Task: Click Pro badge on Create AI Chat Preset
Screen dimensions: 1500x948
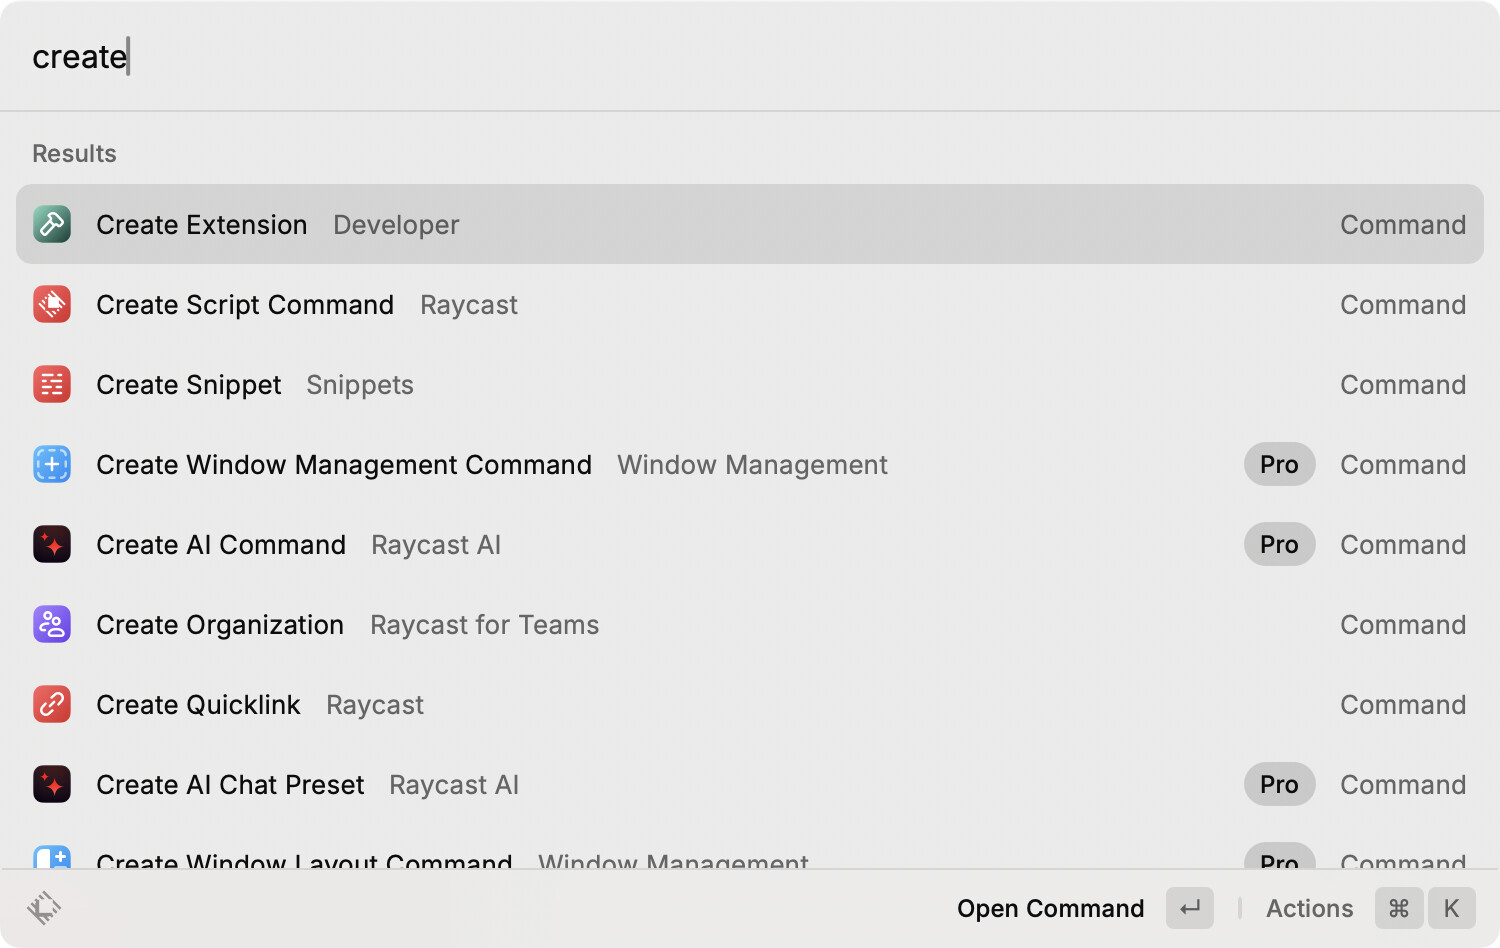Action: pyautogui.click(x=1279, y=784)
